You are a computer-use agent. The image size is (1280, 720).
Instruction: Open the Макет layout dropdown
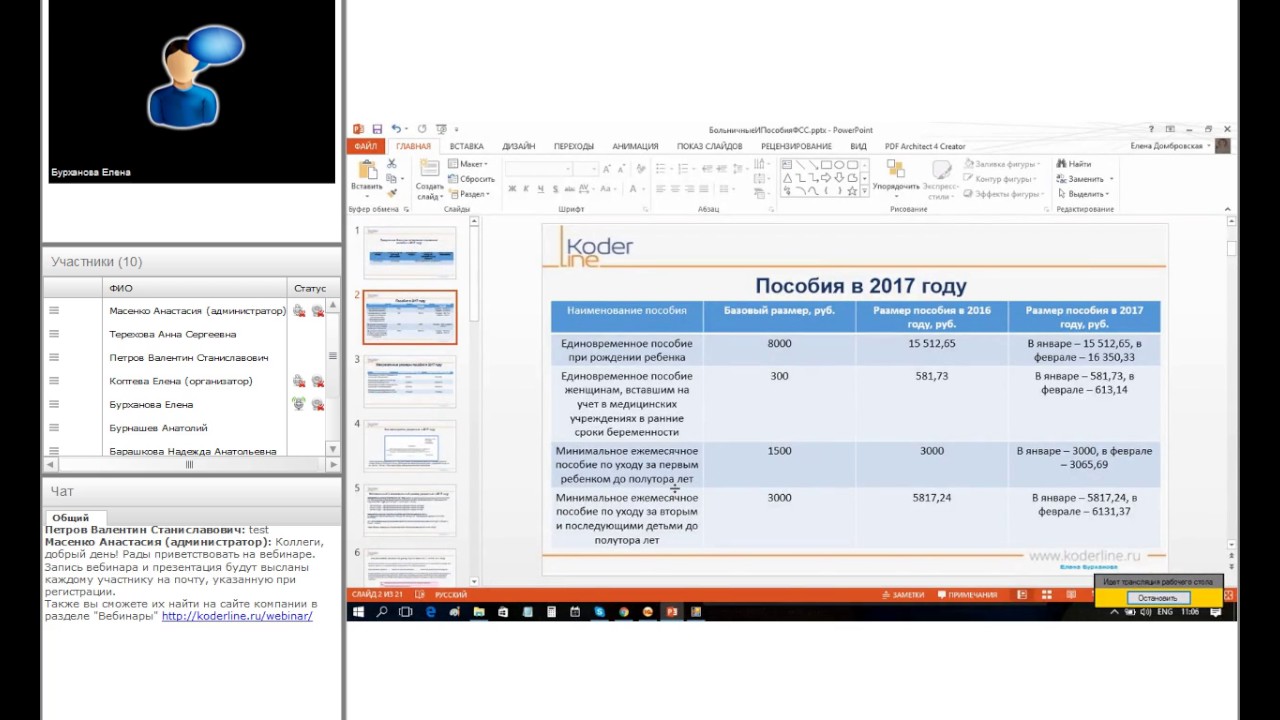[467, 164]
